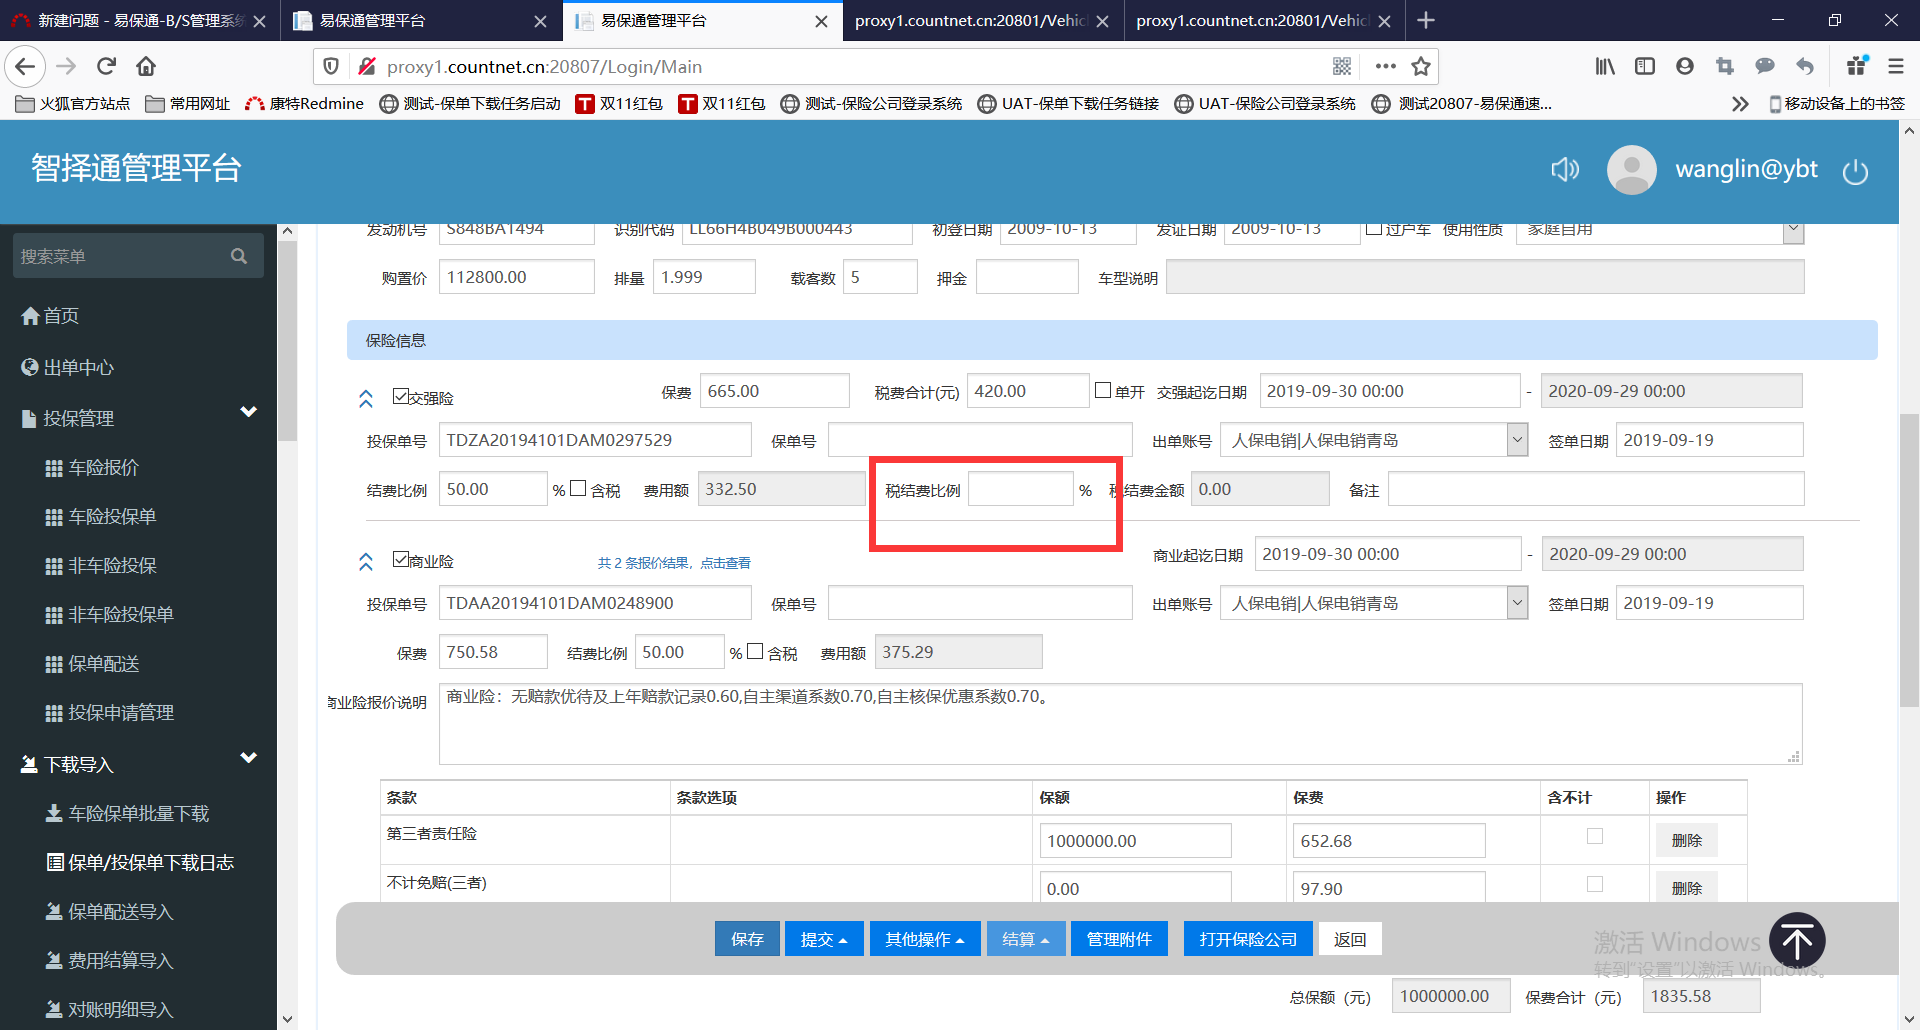The image size is (1920, 1030).
Task: Expand the 其他操作 dropdown button
Action: [x=924, y=939]
